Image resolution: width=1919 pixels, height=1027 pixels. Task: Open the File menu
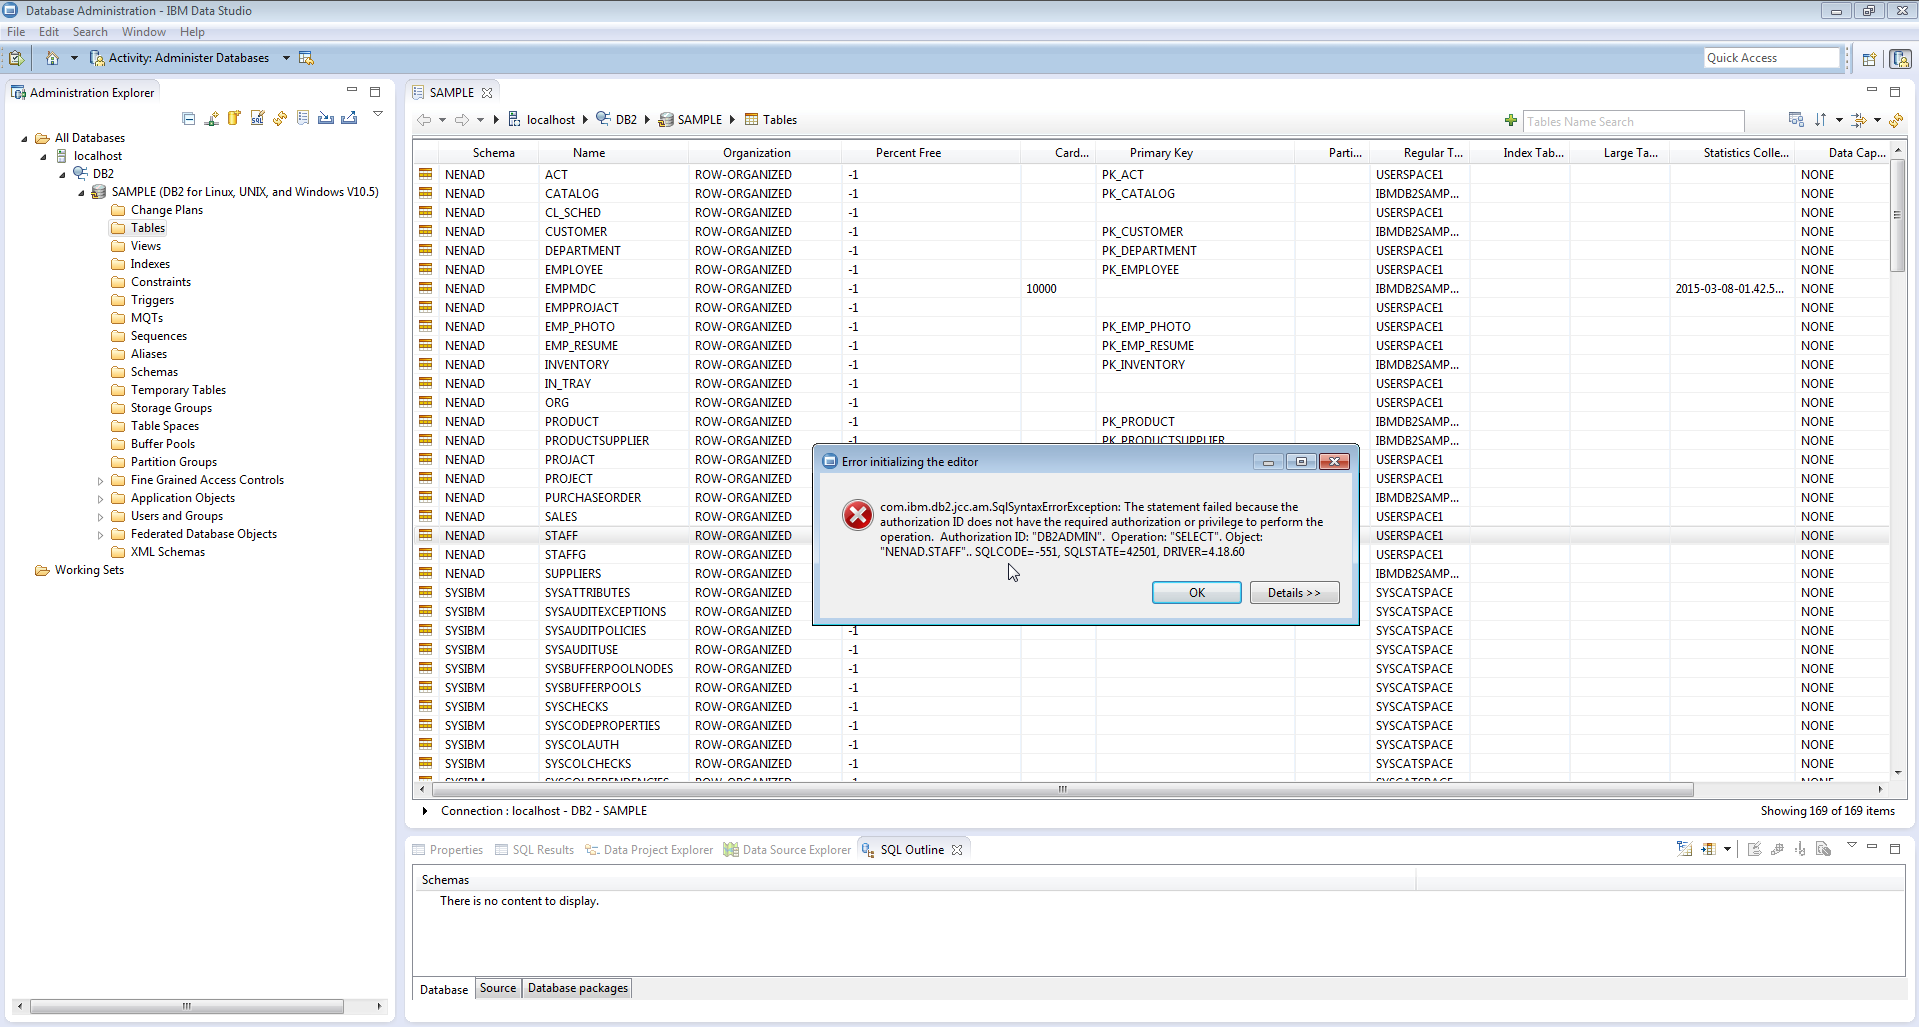pos(16,32)
